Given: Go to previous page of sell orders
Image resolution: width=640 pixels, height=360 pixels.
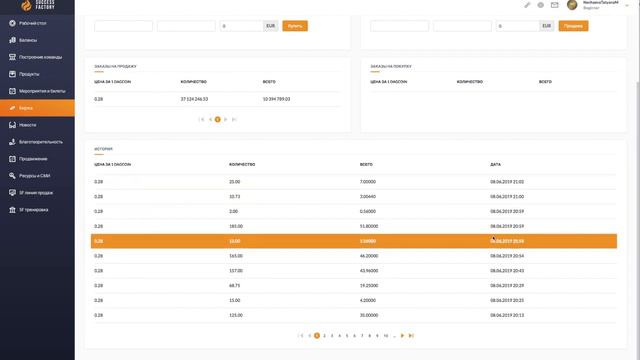Looking at the screenshot, I should pyautogui.click(x=210, y=119).
